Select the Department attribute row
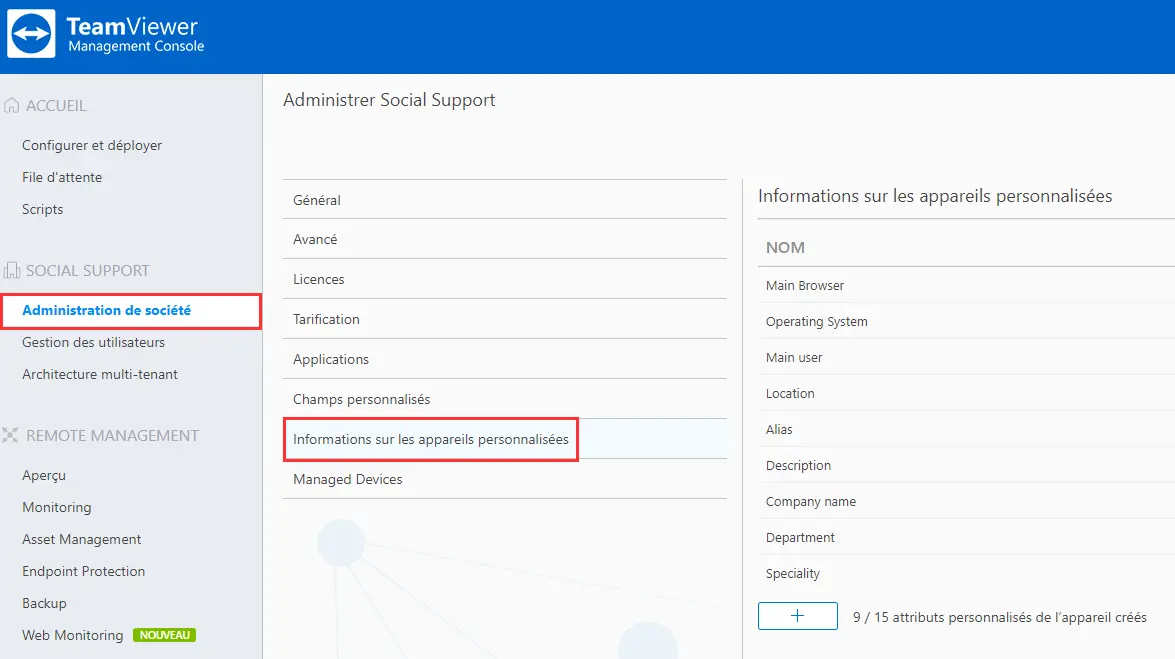 (x=966, y=538)
